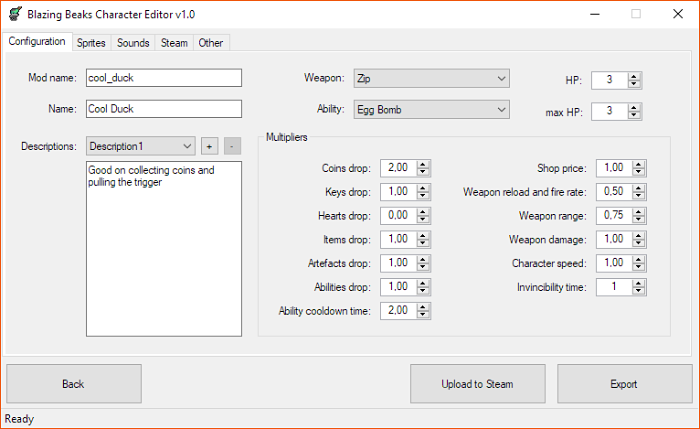Increase Ability cooldown time value
Screen dimensions: 700x429
(x=423, y=307)
